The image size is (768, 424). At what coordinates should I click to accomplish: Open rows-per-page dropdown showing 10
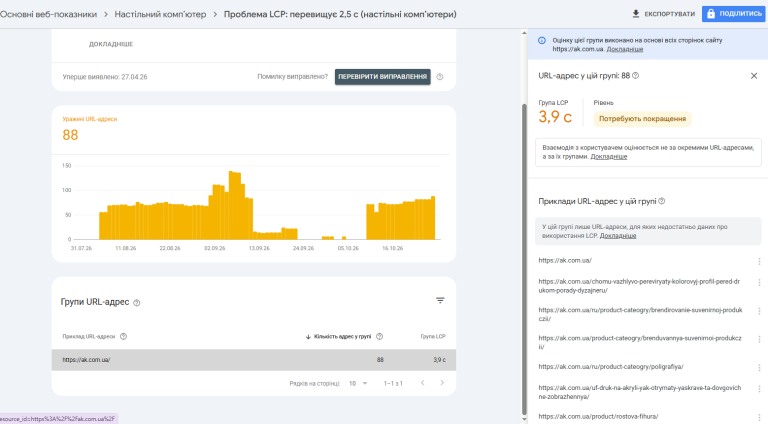[x=358, y=383]
